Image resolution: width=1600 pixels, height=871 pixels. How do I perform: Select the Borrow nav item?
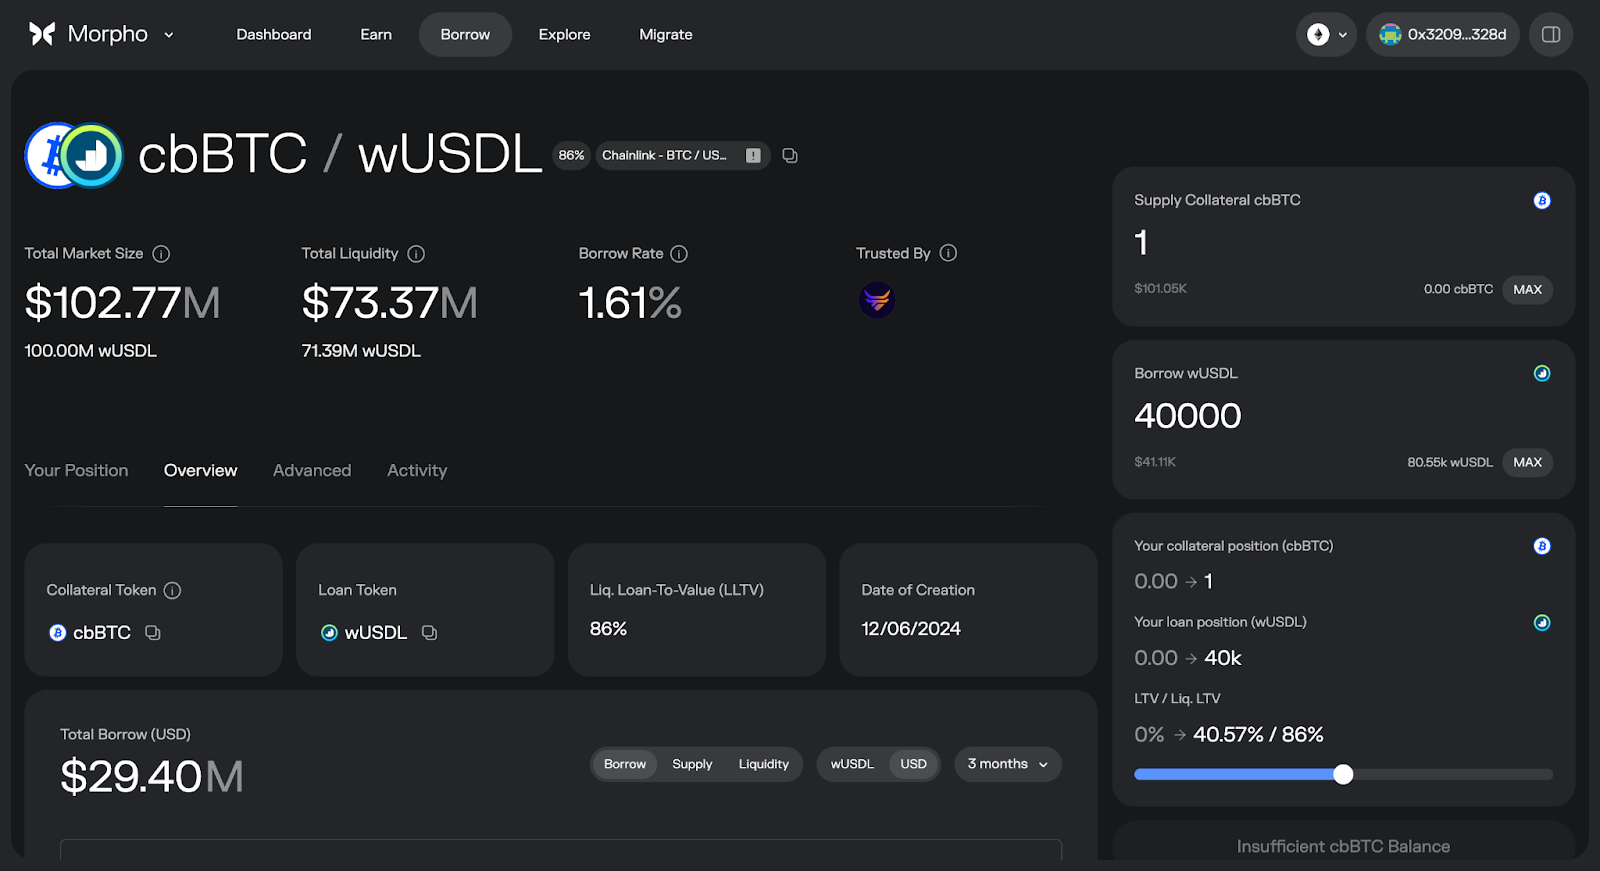click(x=465, y=34)
